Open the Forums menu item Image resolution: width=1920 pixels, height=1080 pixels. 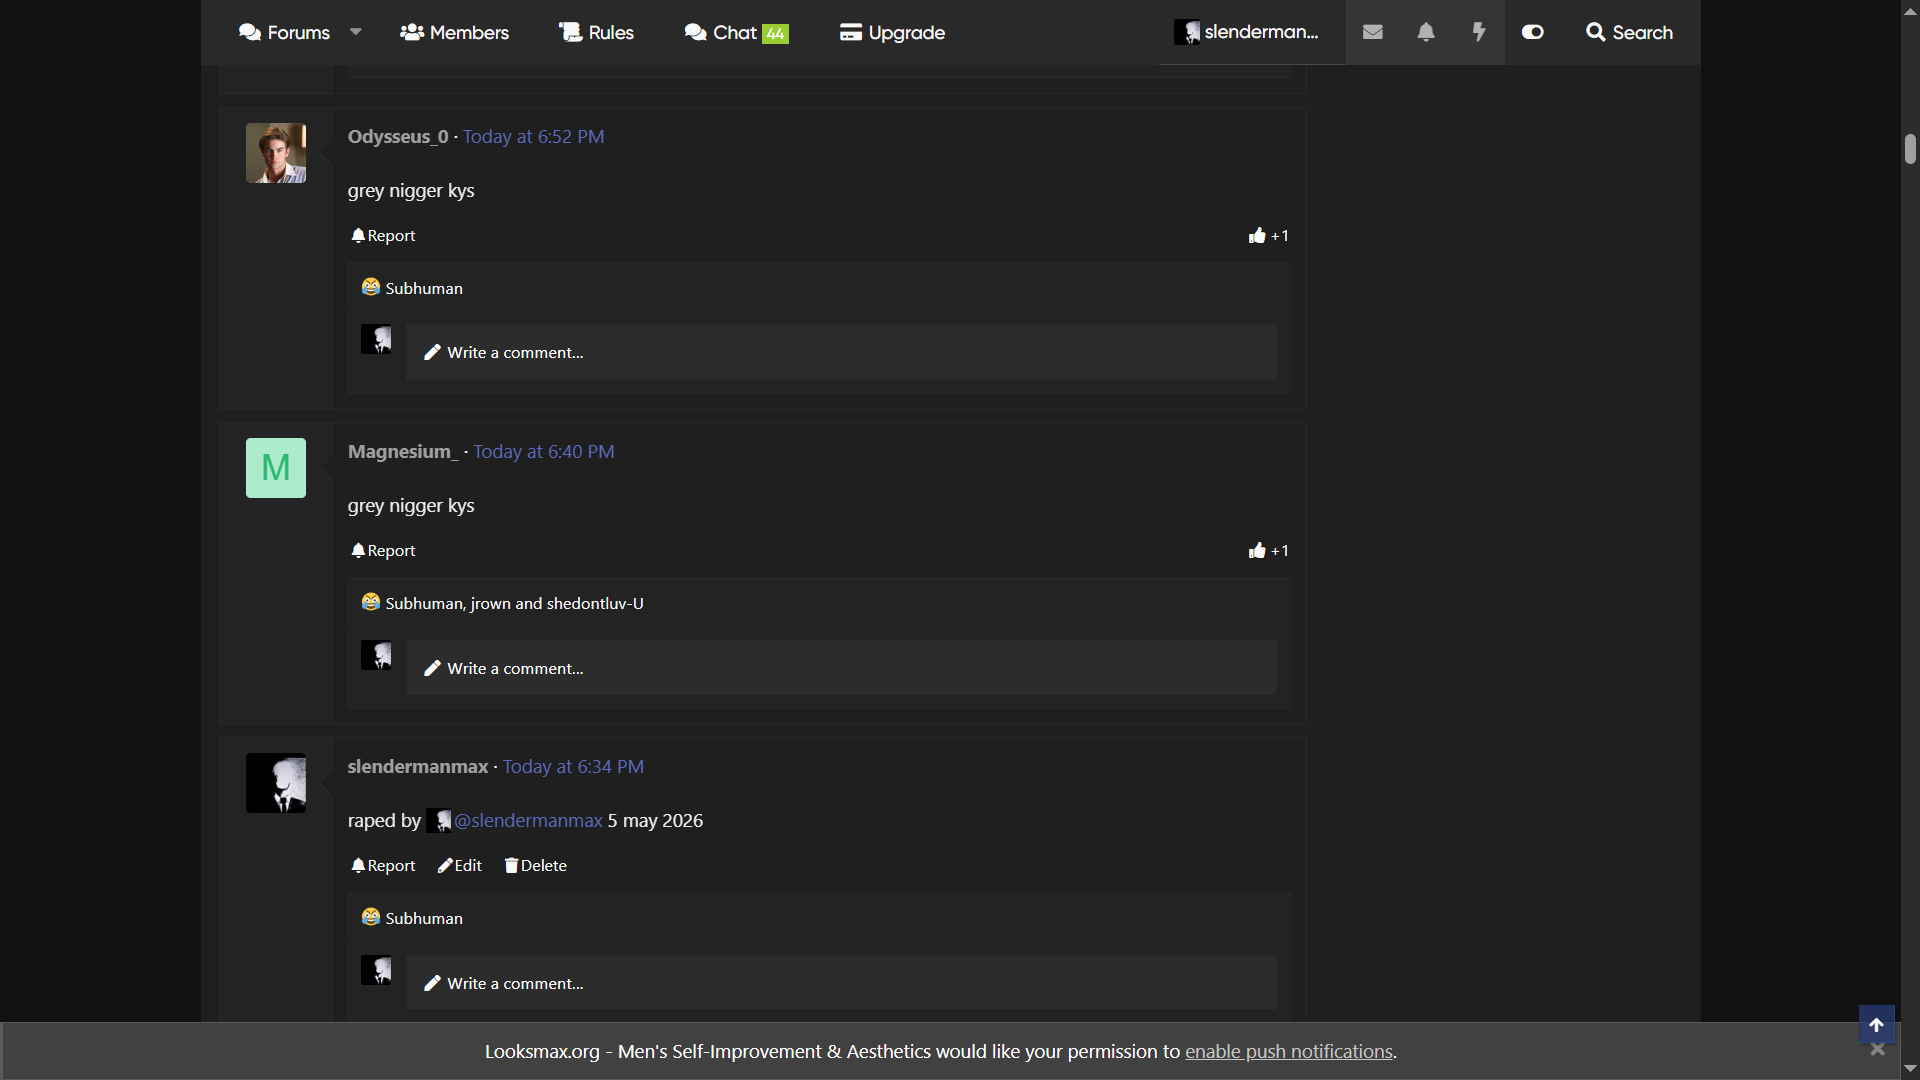click(284, 32)
